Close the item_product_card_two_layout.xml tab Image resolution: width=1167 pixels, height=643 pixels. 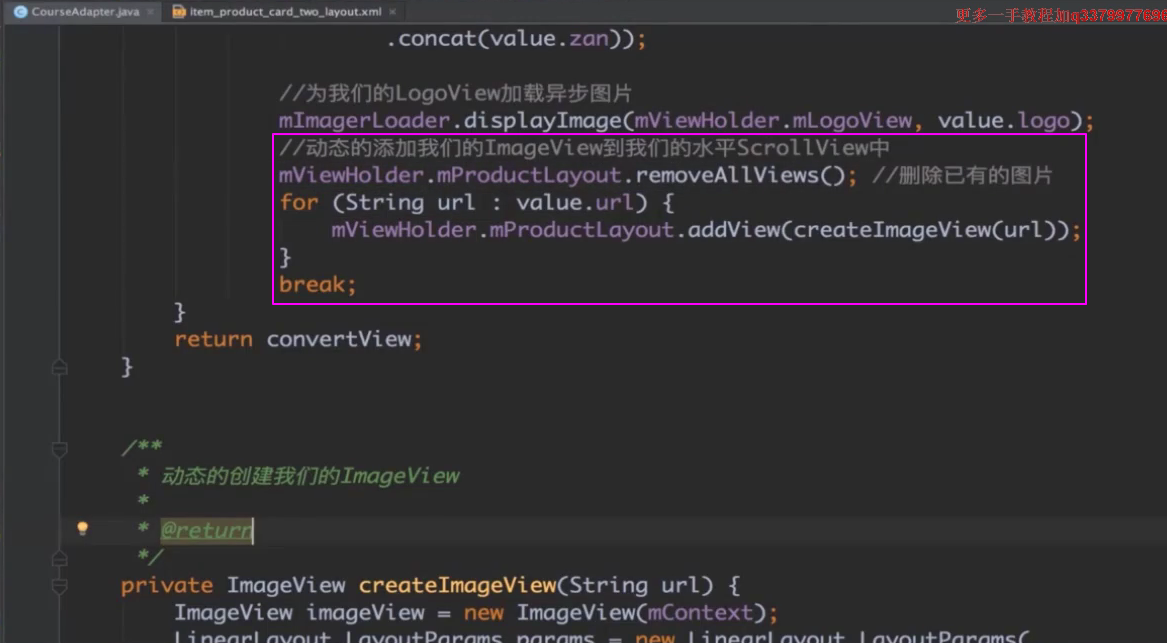(391, 12)
